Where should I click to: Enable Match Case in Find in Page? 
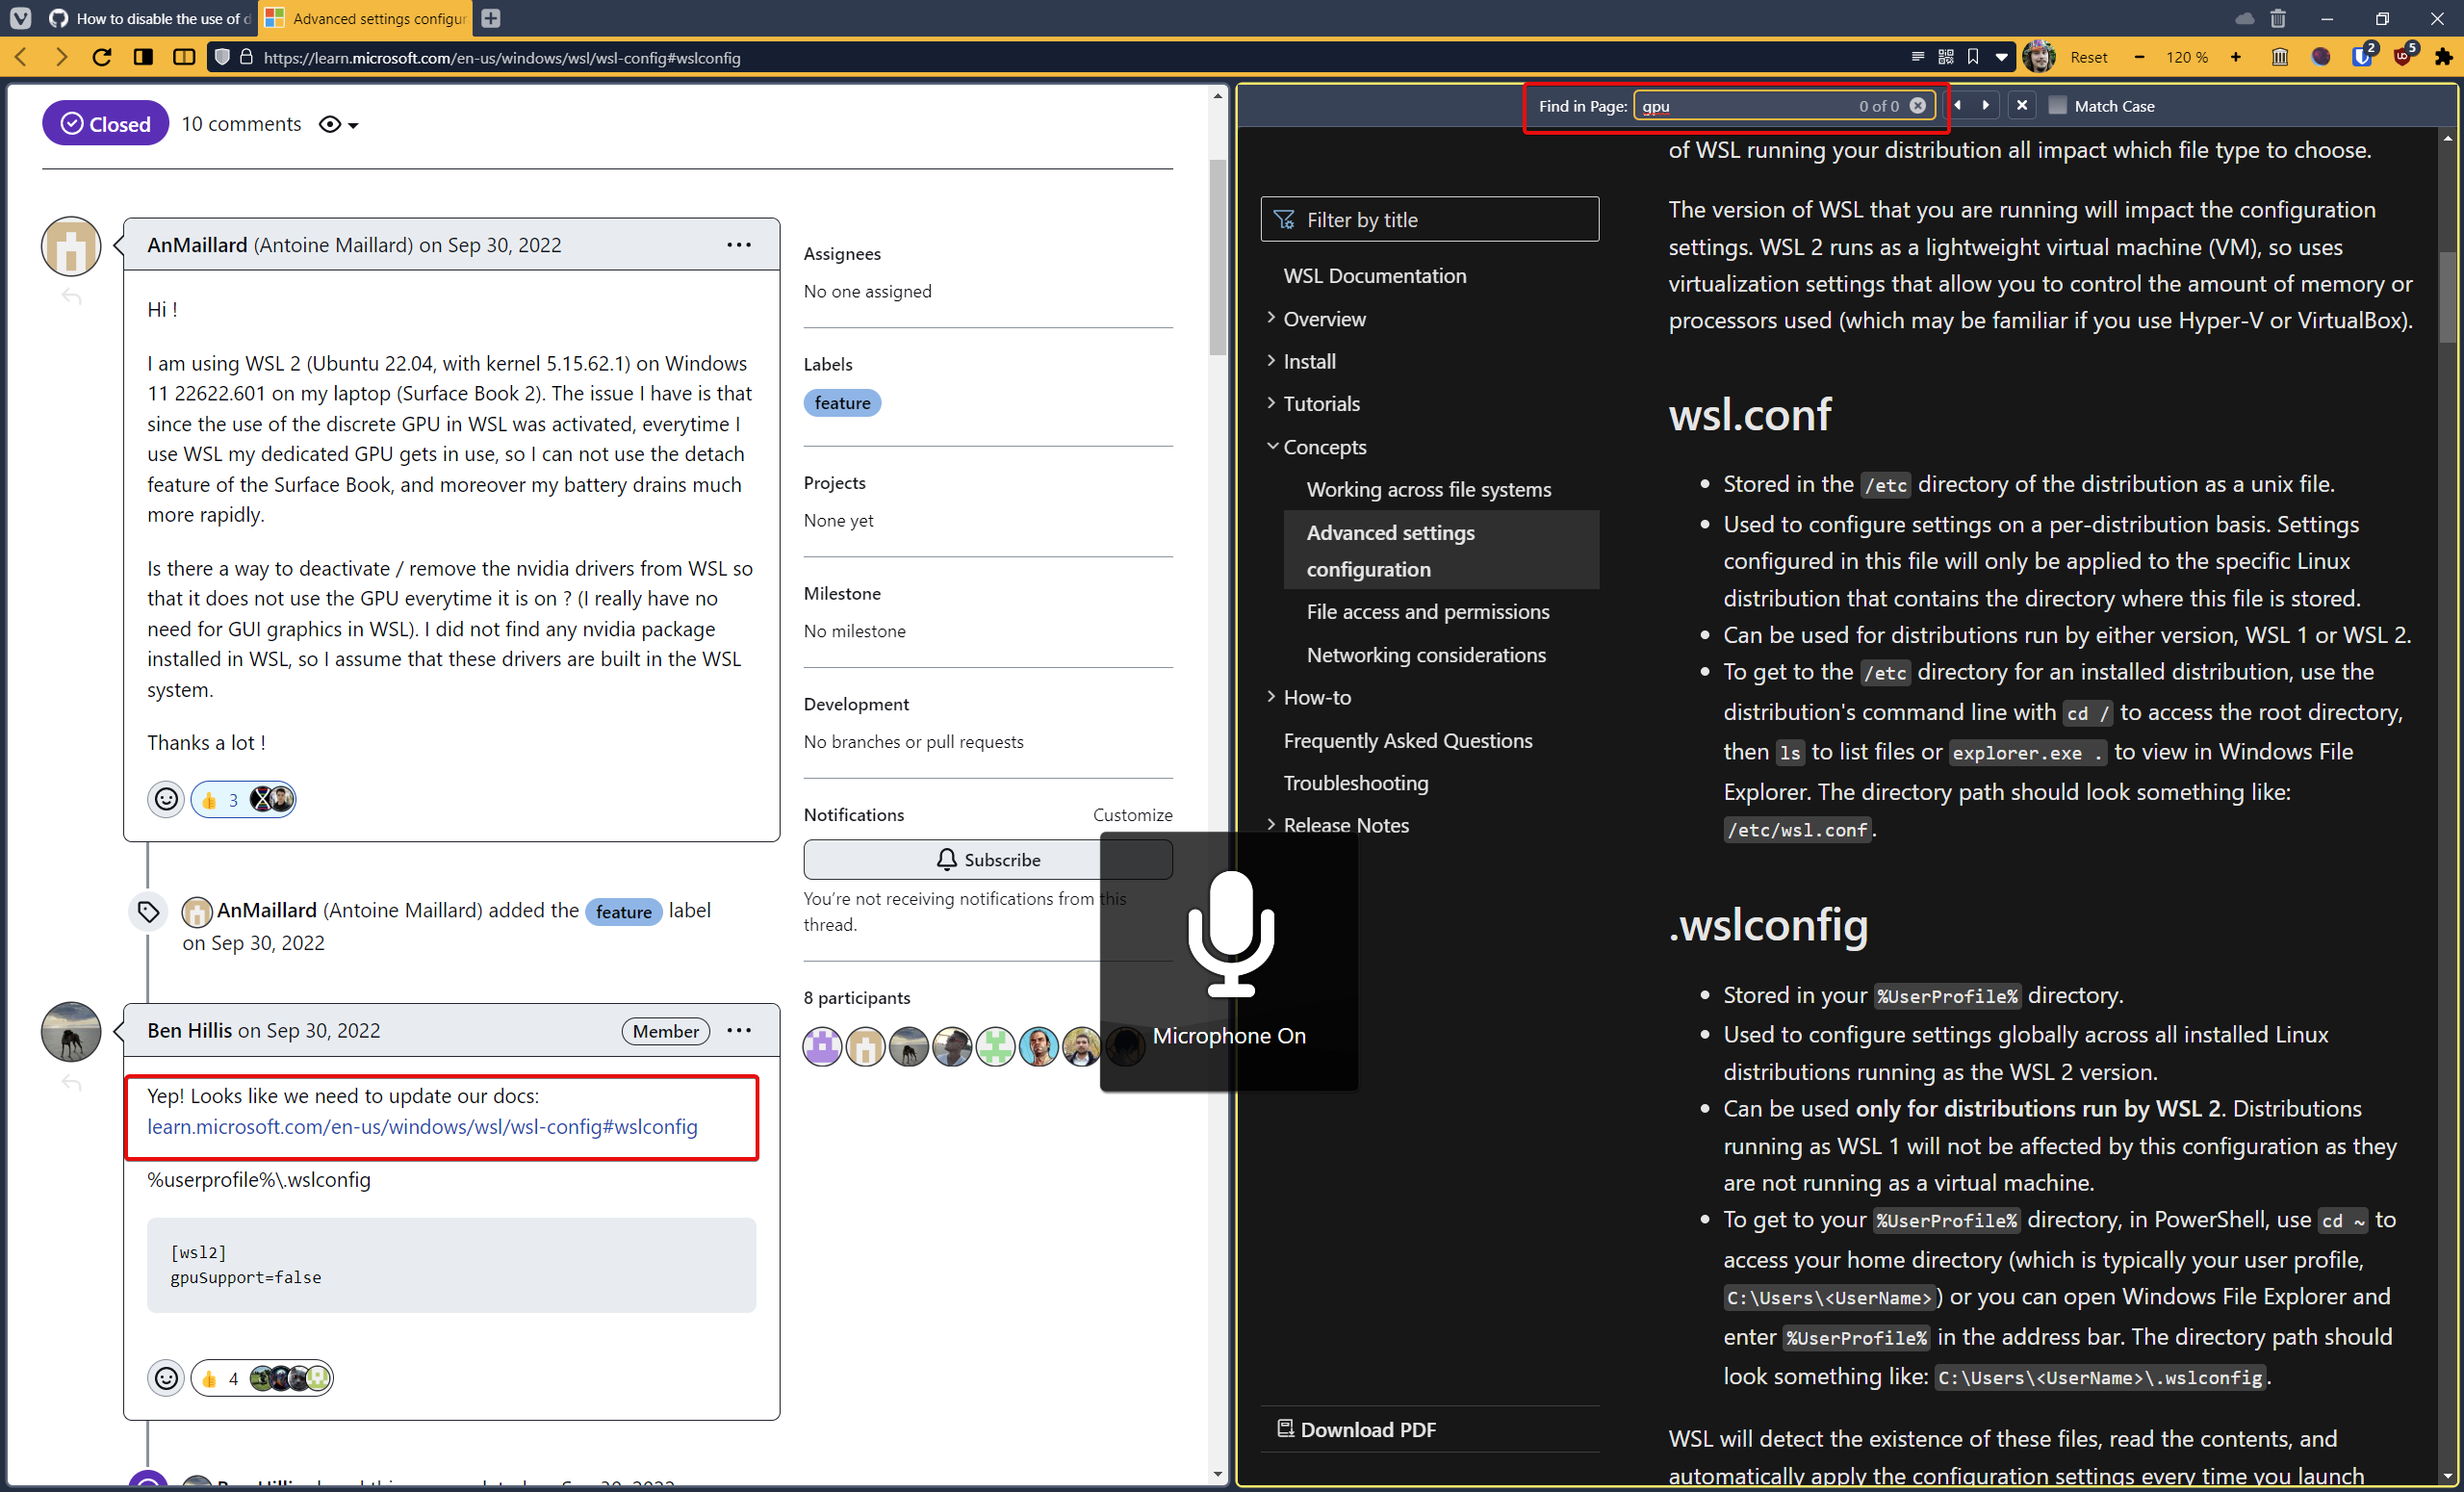(2058, 105)
